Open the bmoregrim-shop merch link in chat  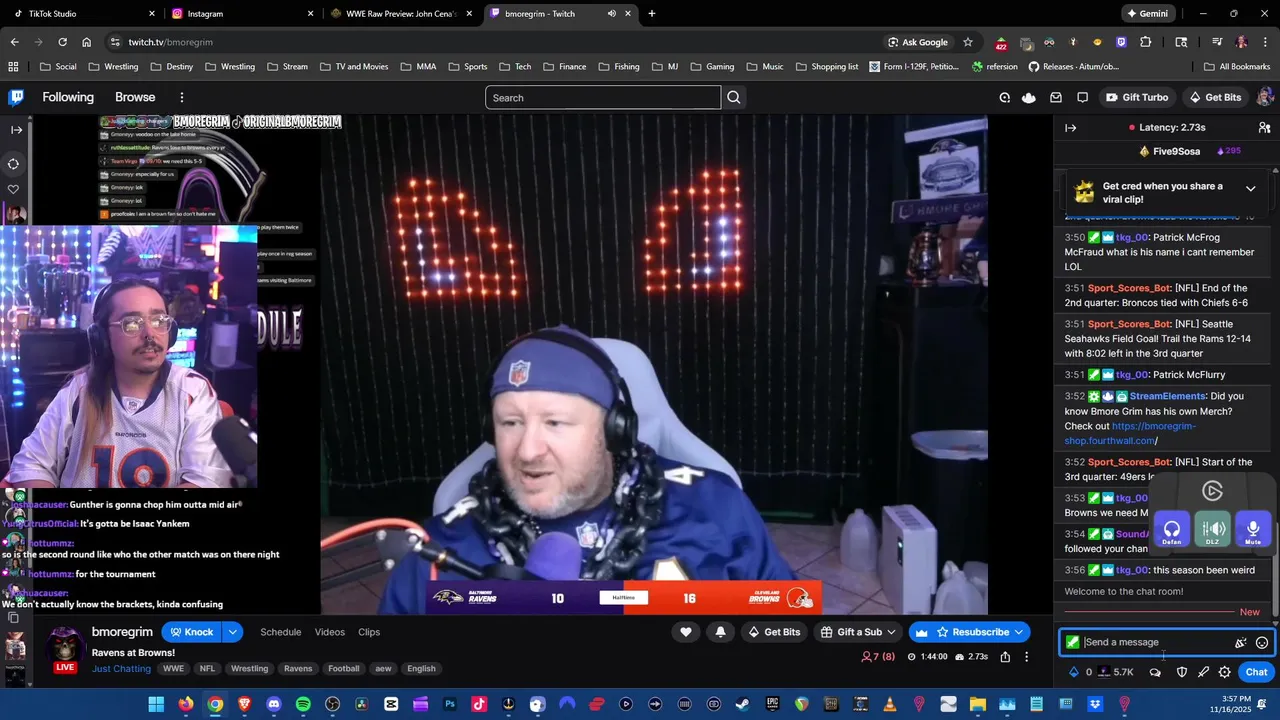(x=1130, y=433)
